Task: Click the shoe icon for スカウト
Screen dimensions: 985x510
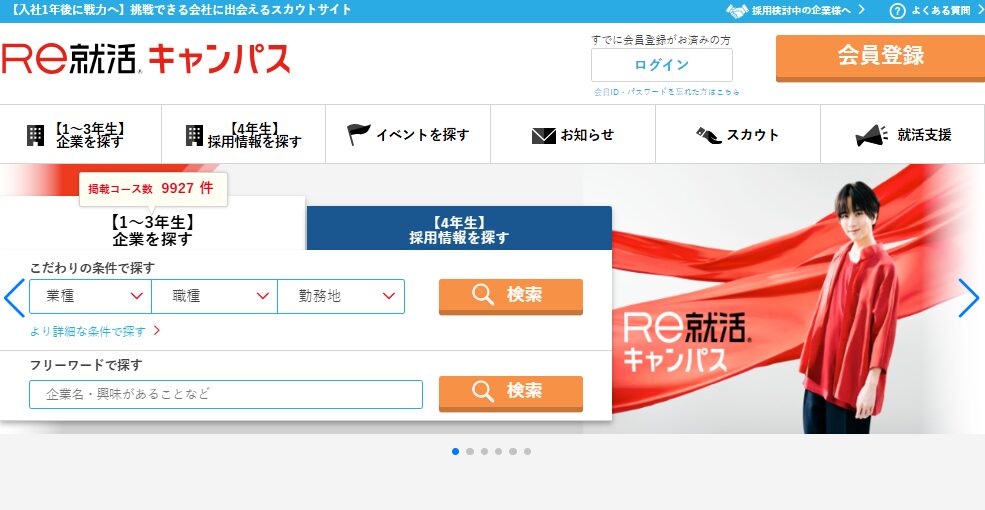Action: tap(709, 135)
